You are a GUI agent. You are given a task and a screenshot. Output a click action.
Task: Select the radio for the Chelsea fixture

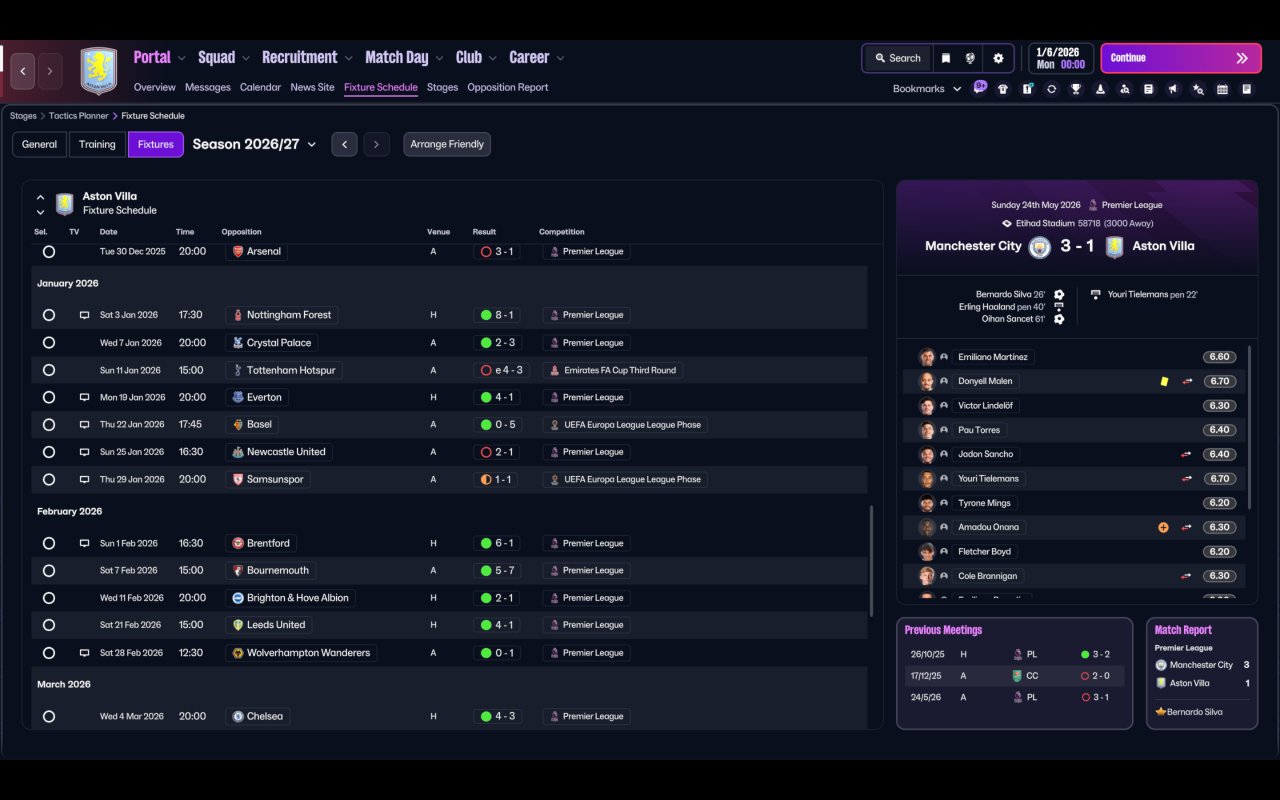coord(49,717)
